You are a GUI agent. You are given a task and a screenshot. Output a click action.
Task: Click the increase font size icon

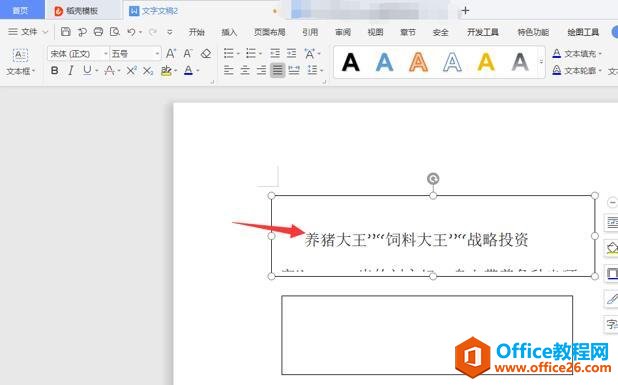click(x=171, y=54)
